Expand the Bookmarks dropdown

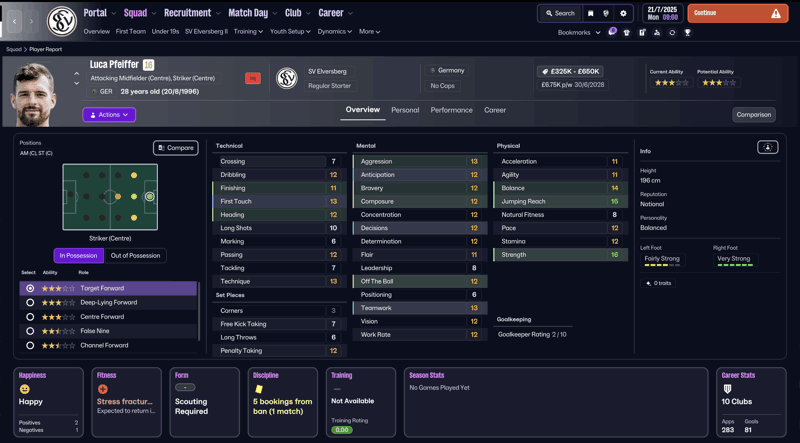click(579, 33)
